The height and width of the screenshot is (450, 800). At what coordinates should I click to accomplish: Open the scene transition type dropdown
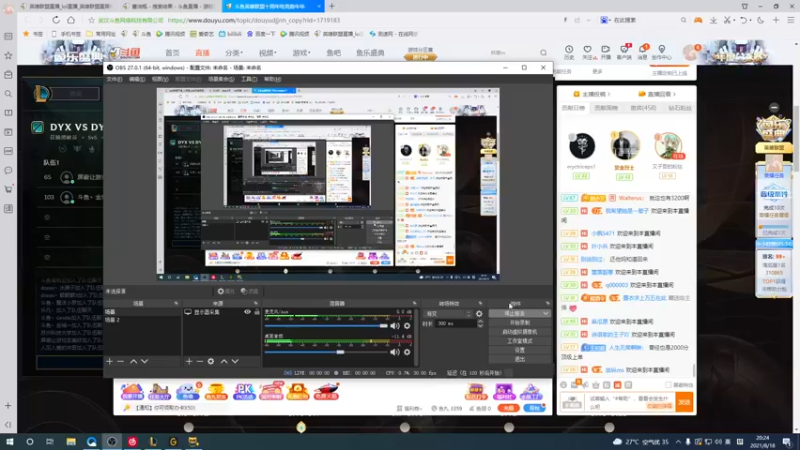click(x=448, y=314)
